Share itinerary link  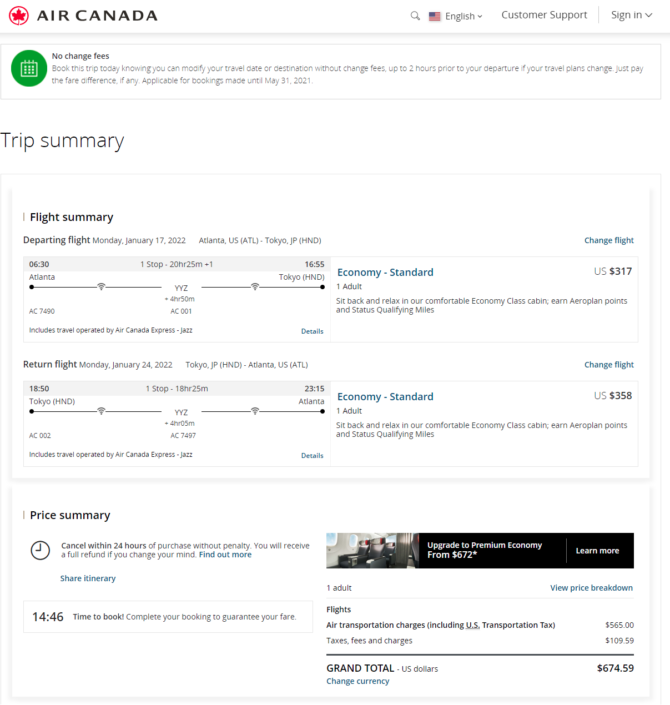(x=88, y=578)
